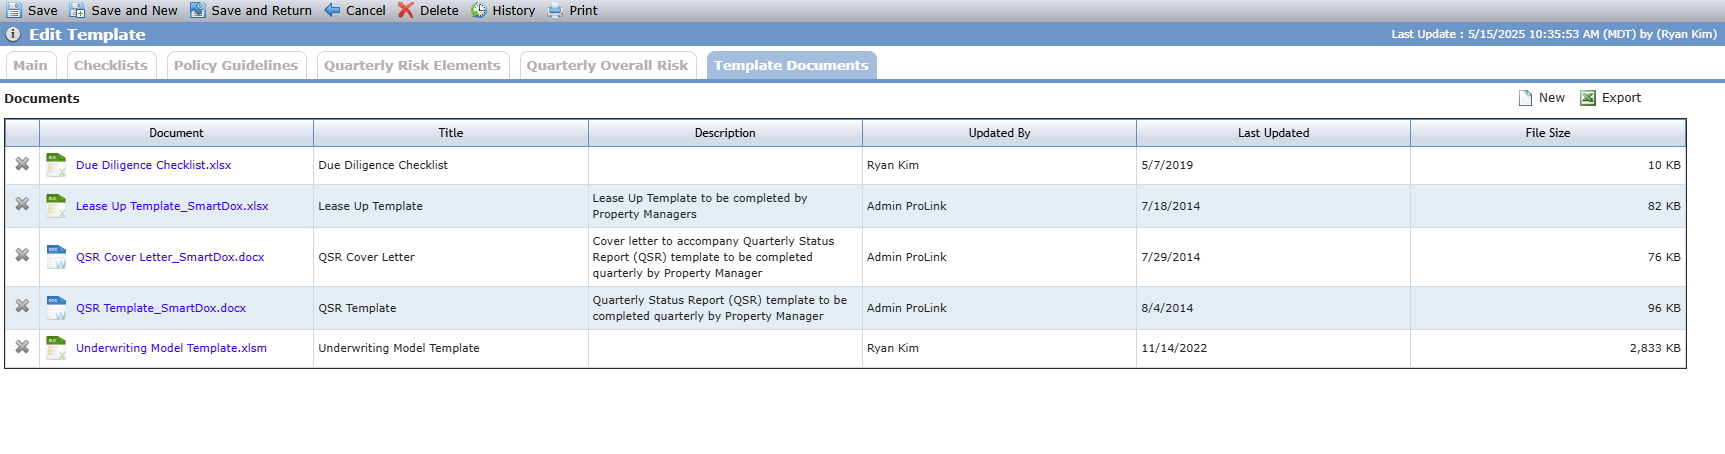The width and height of the screenshot is (1725, 454).
Task: Click the Last Update timestamp text
Action: (x=1554, y=34)
